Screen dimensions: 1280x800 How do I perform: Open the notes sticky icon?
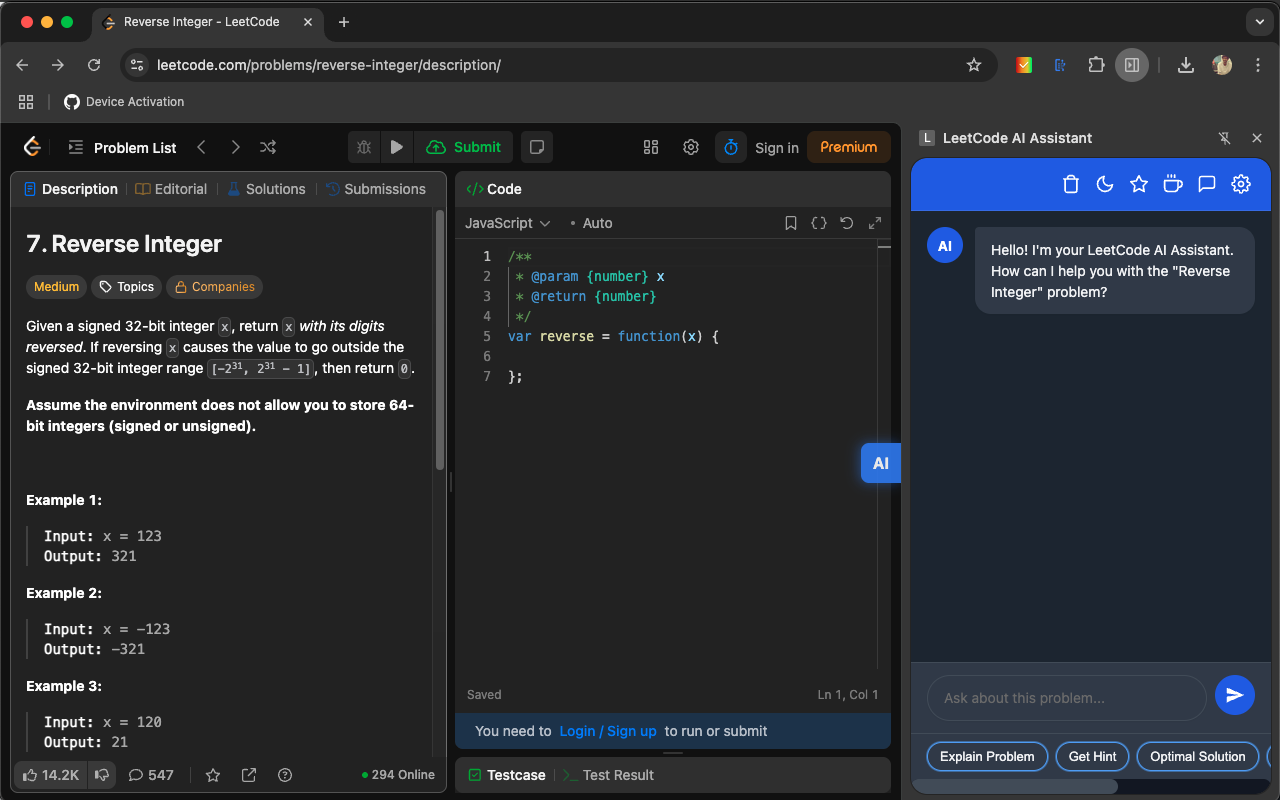click(x=537, y=147)
